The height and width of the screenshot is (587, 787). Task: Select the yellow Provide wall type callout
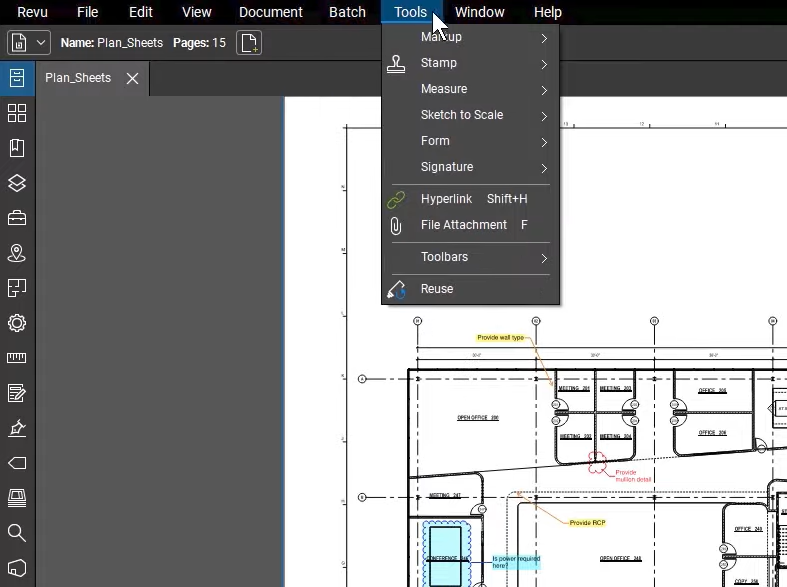(x=500, y=338)
